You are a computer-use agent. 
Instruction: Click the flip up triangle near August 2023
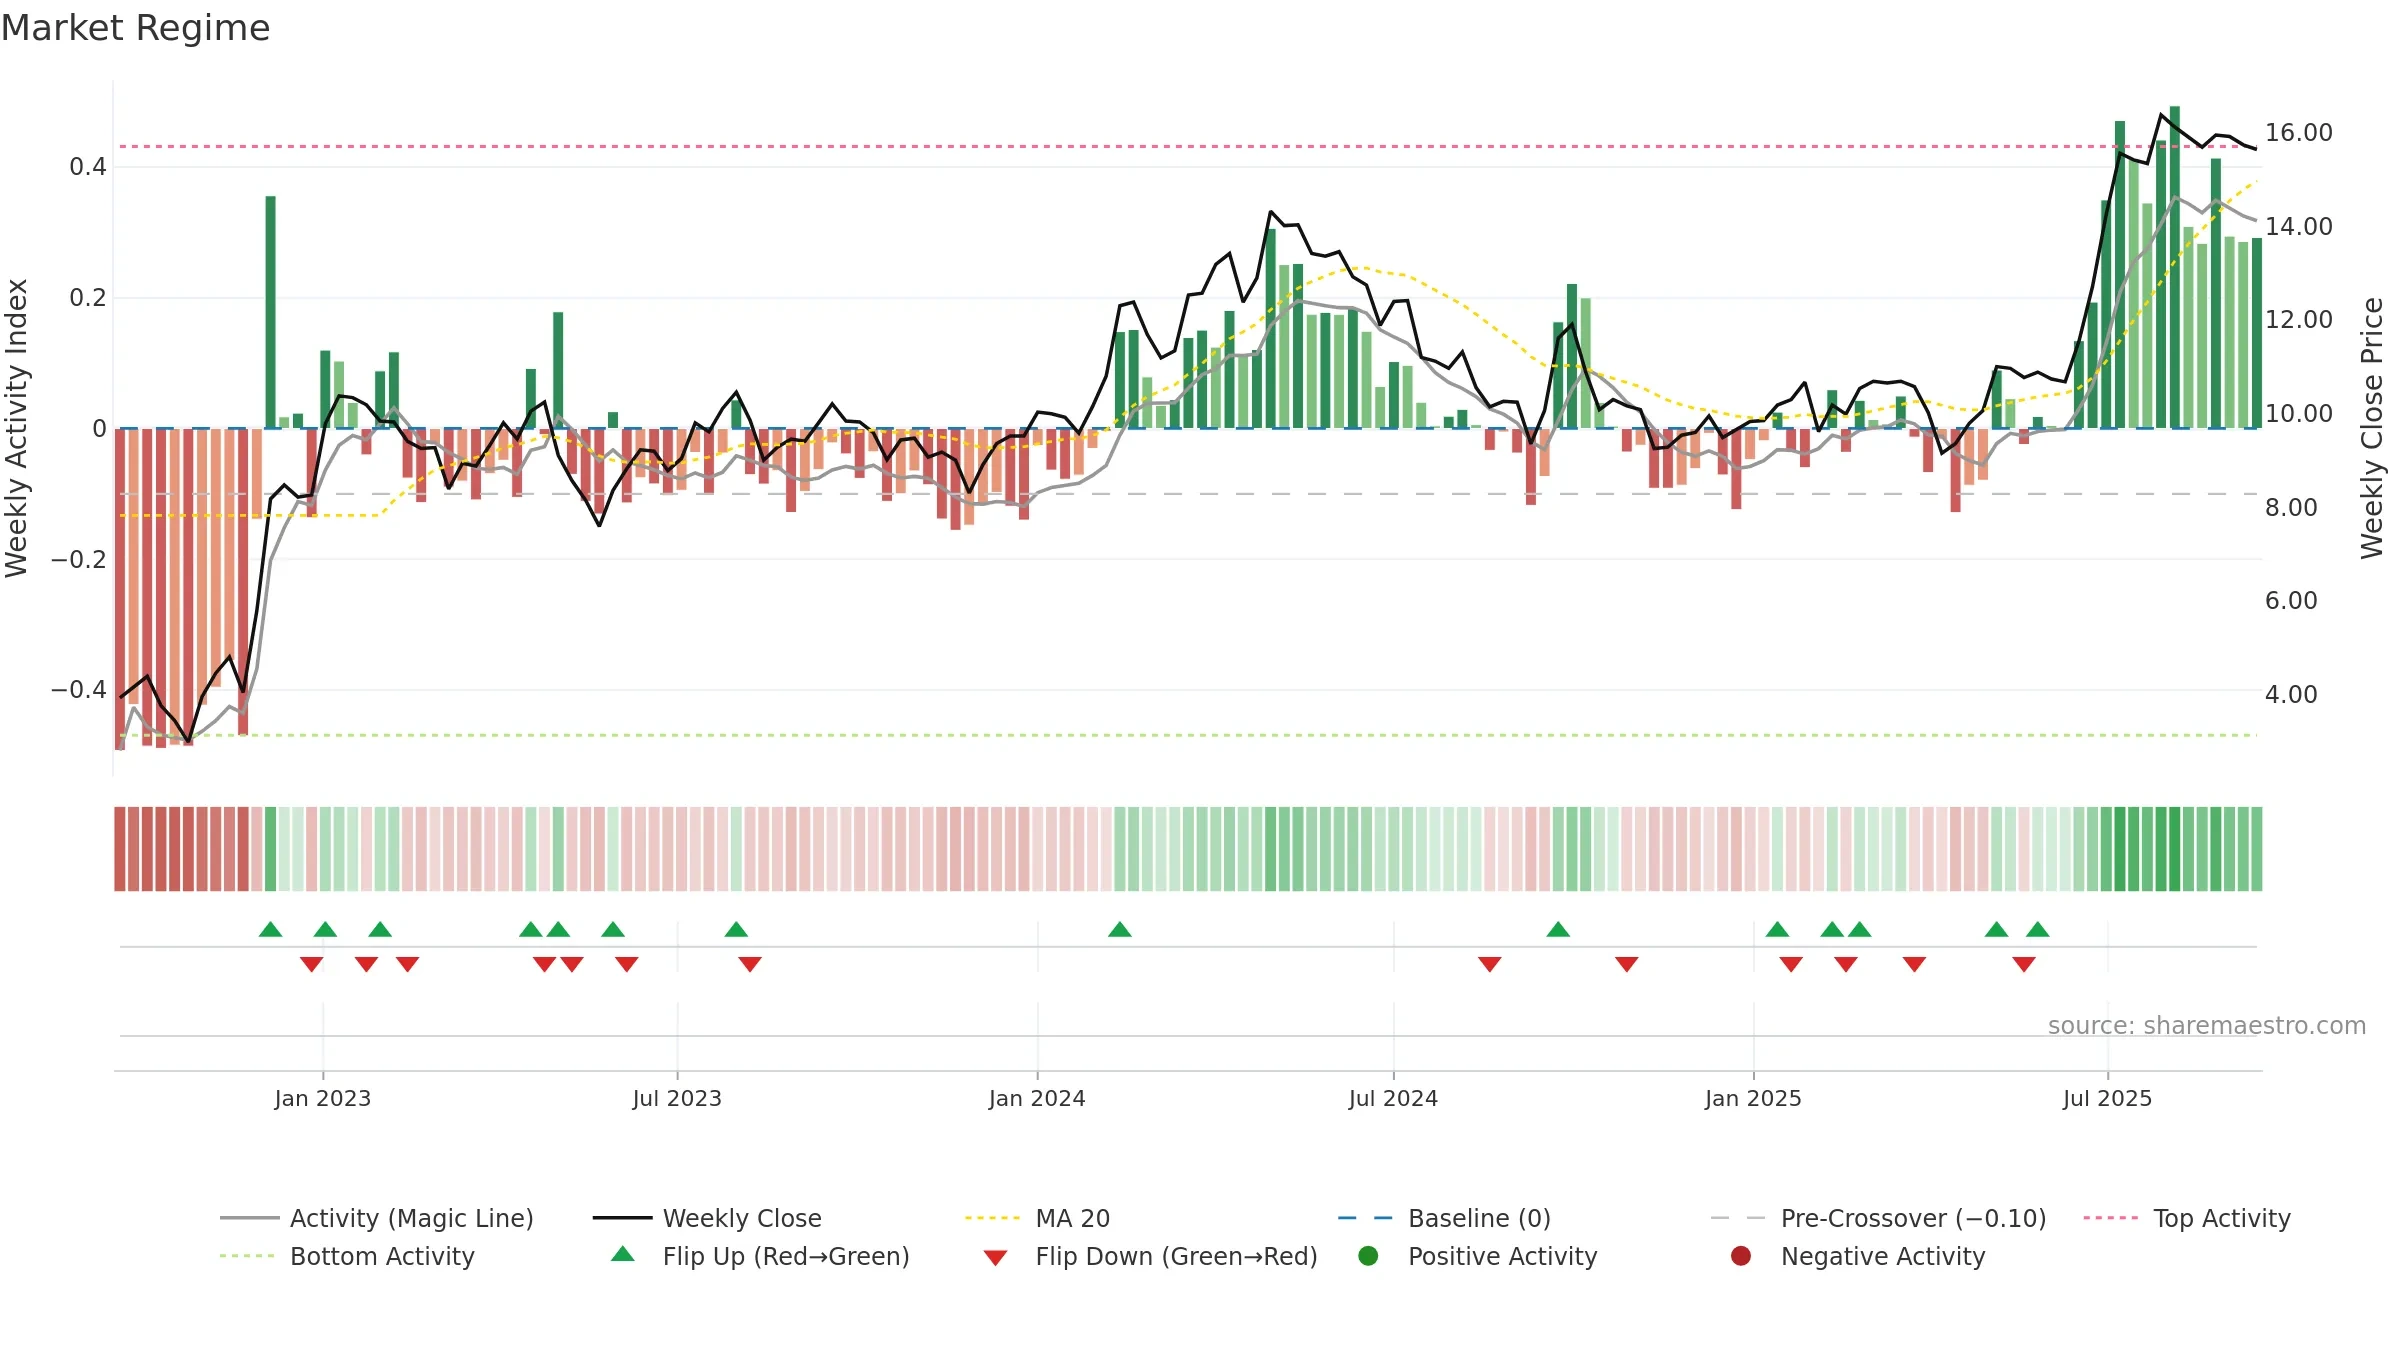(x=737, y=929)
